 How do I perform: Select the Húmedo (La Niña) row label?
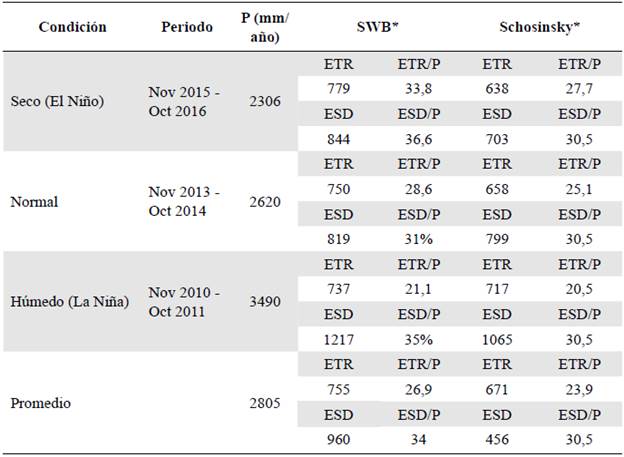coord(72,301)
